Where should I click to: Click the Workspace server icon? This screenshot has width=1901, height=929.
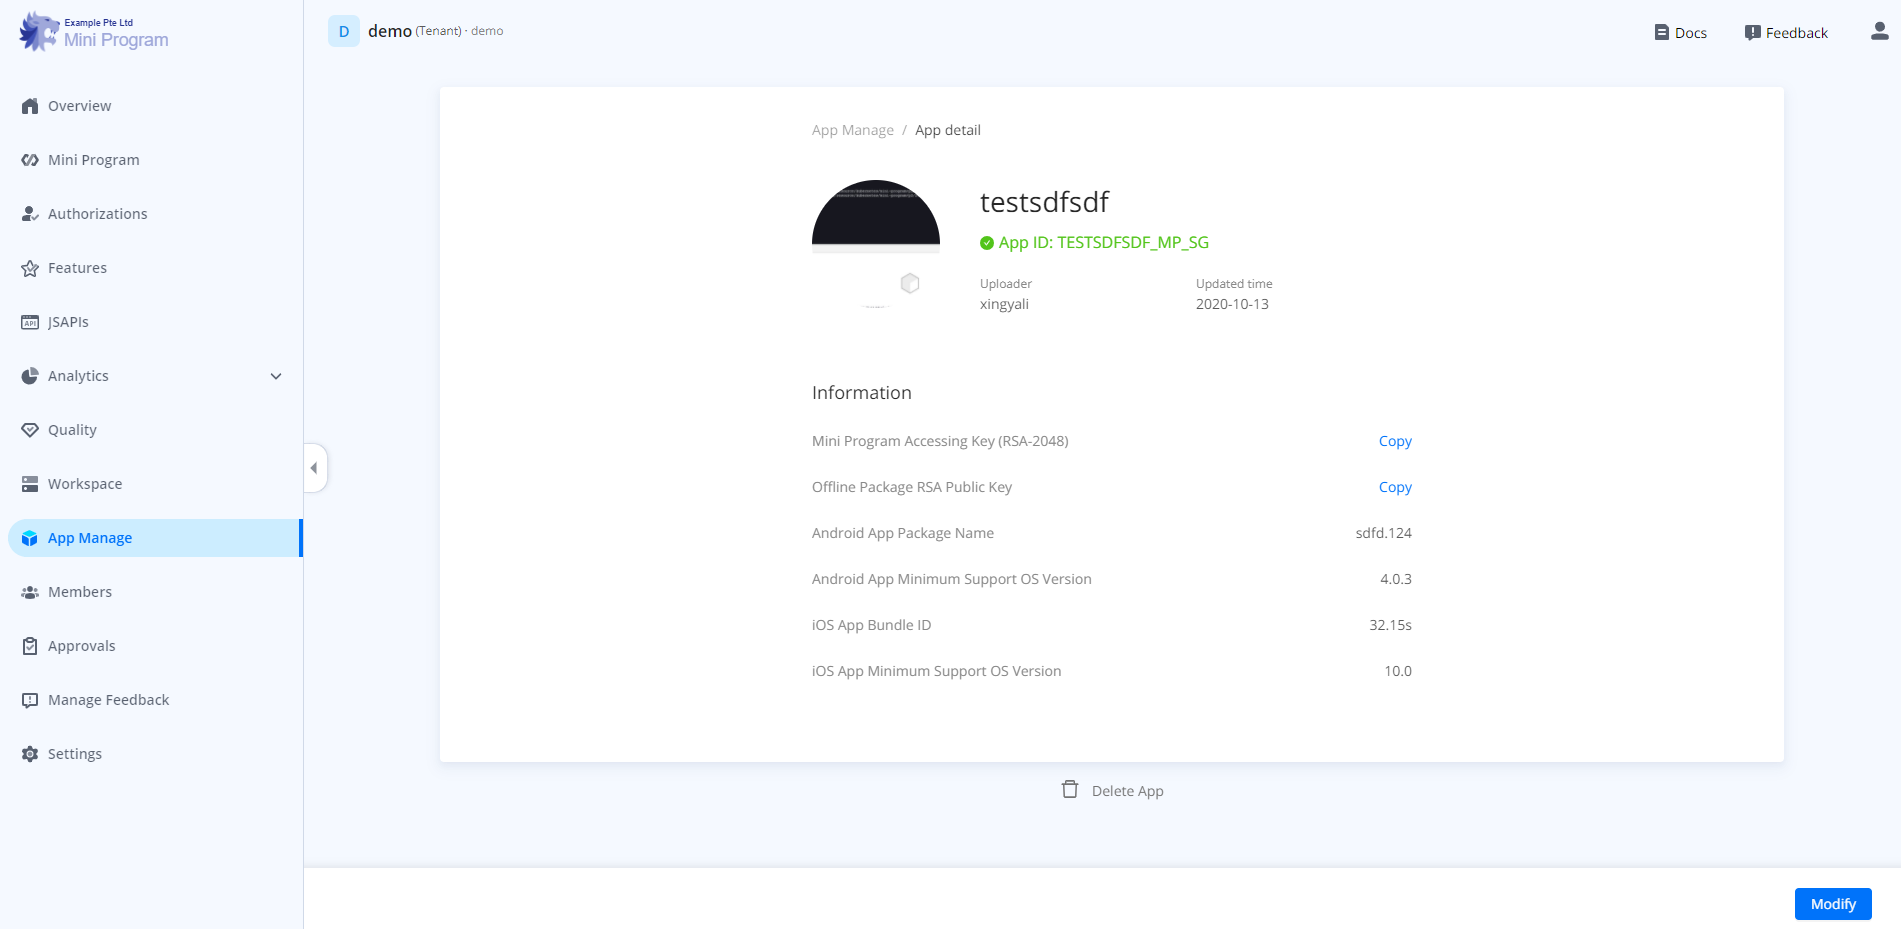30,484
